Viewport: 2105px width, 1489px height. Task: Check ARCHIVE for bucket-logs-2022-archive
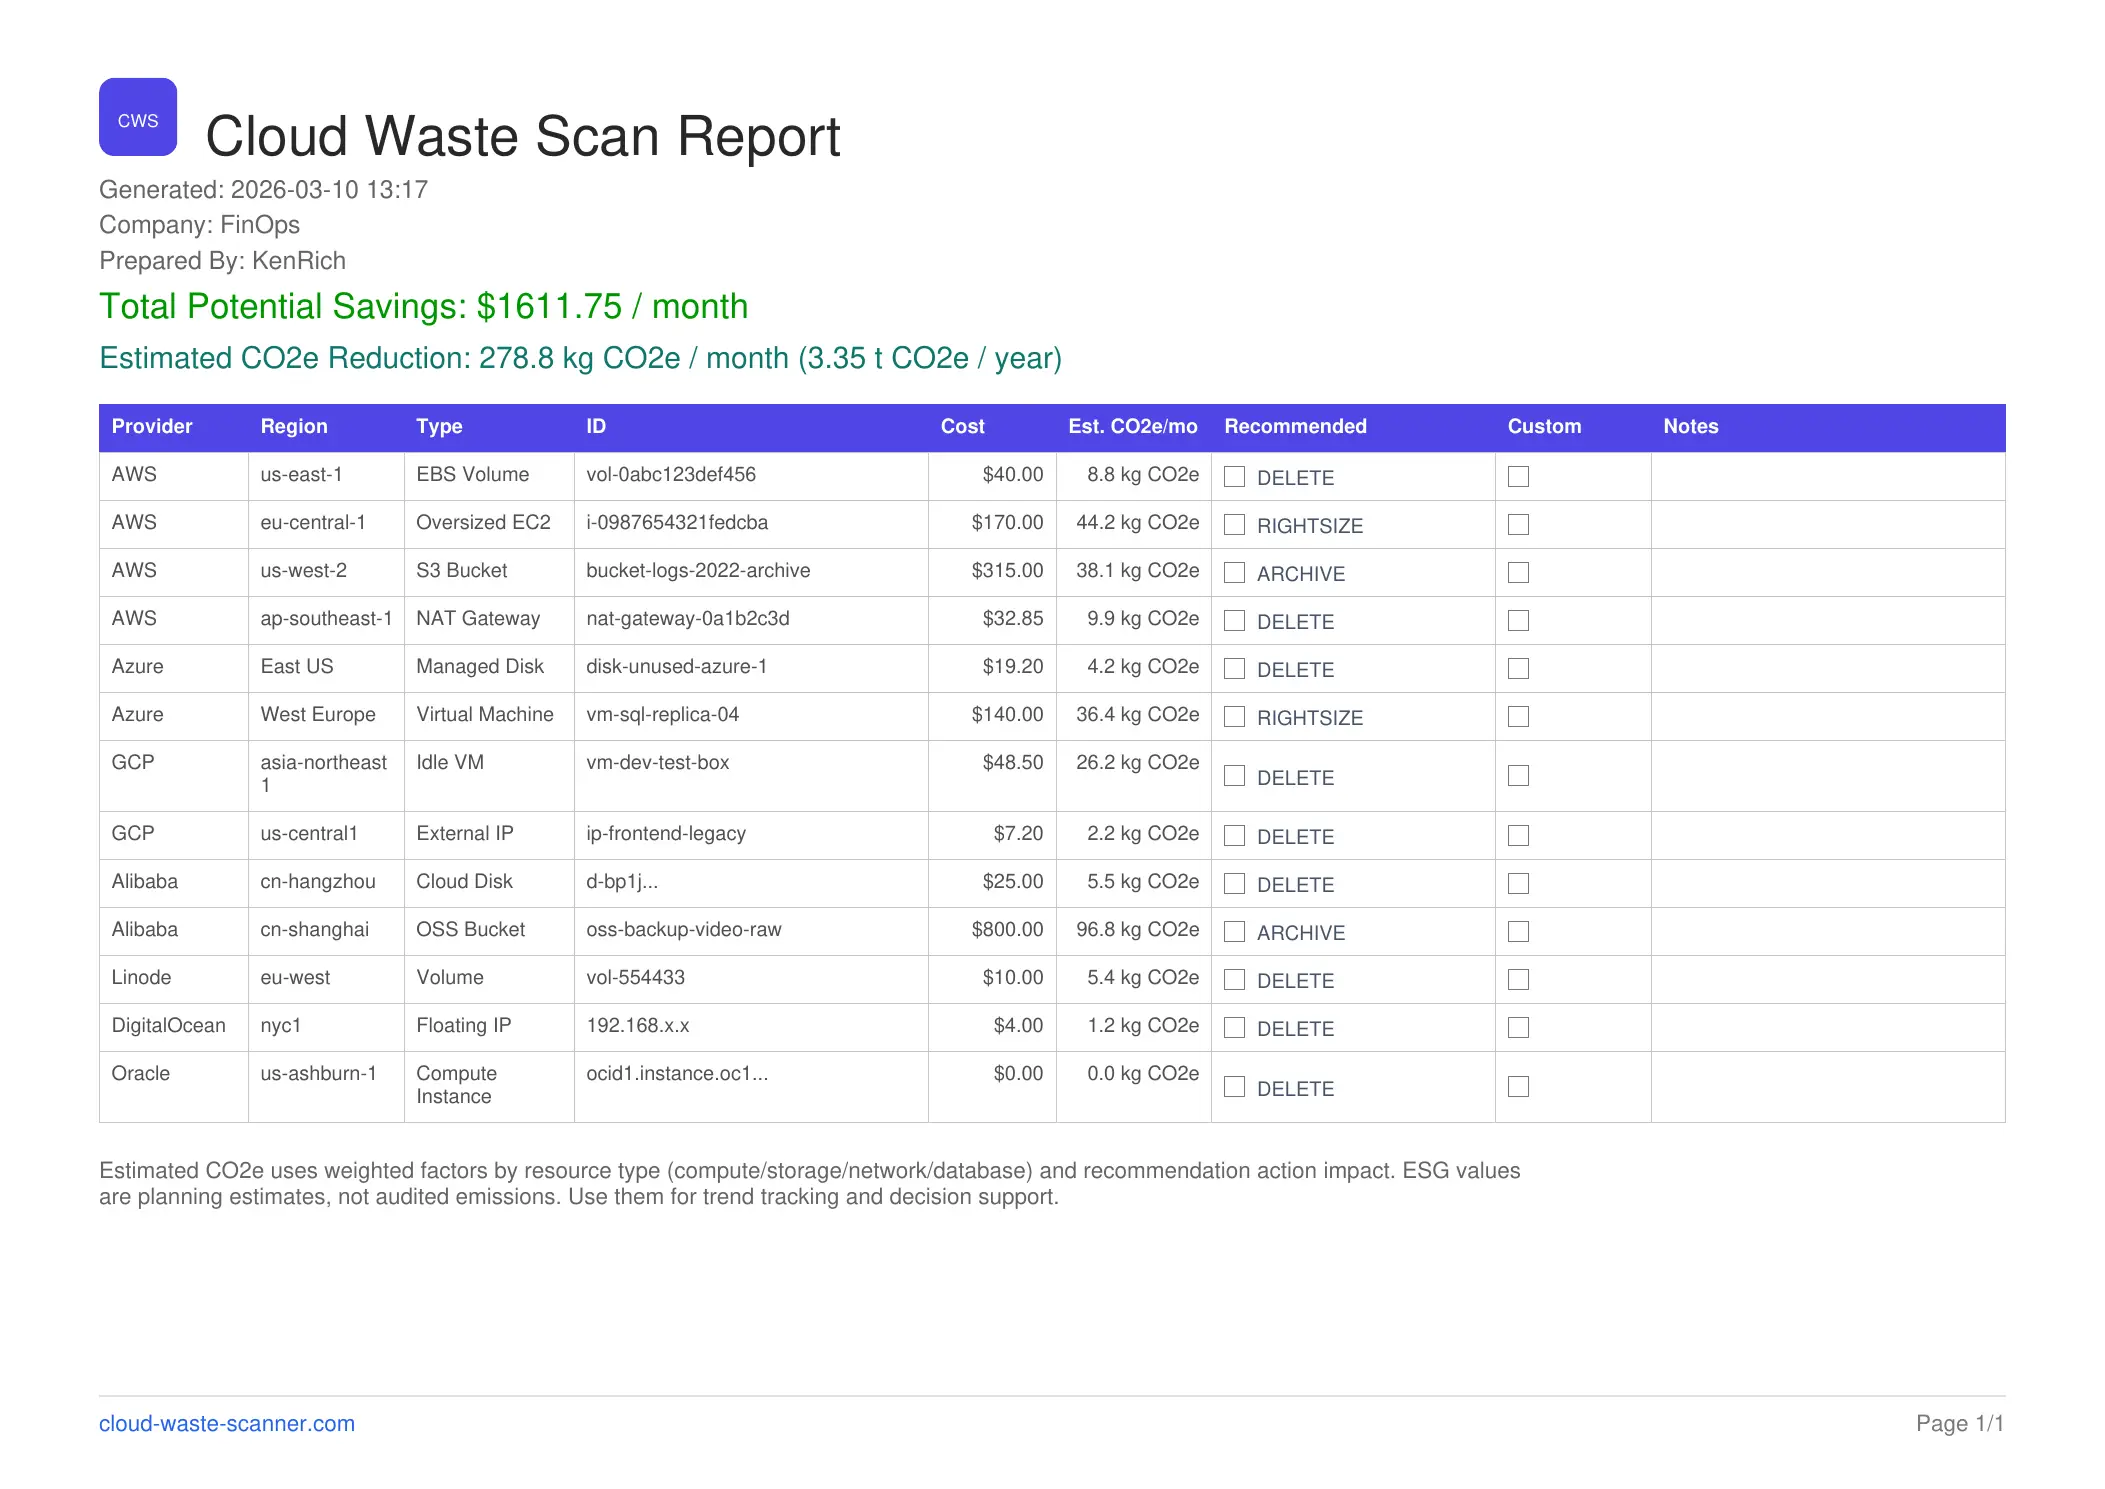pyautogui.click(x=1235, y=572)
